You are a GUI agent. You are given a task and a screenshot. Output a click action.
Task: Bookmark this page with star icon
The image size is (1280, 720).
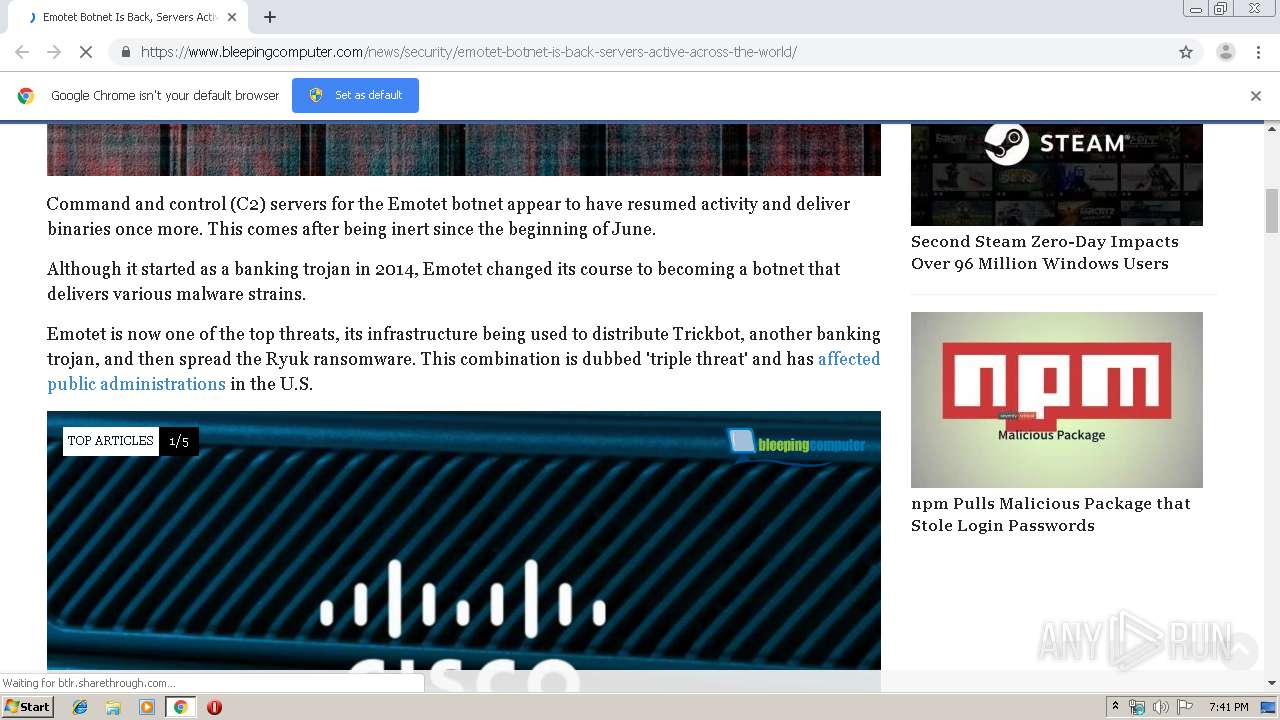pyautogui.click(x=1186, y=52)
